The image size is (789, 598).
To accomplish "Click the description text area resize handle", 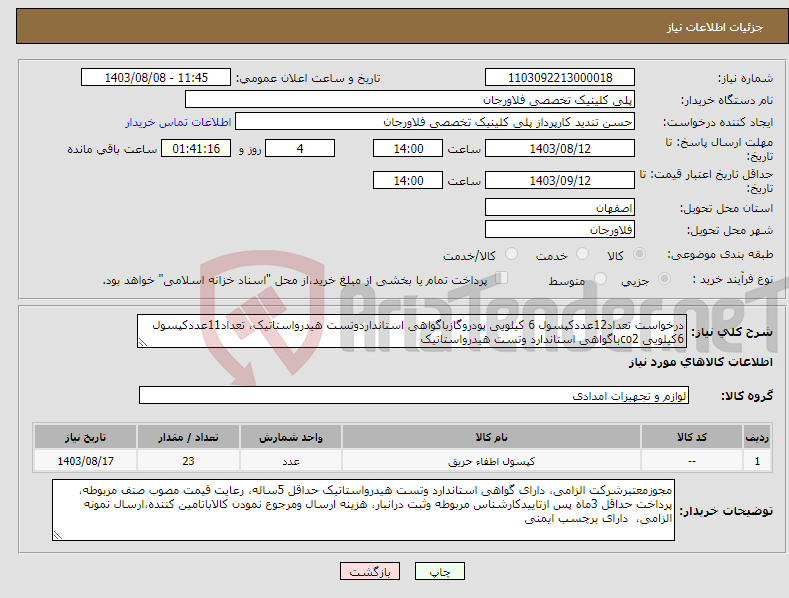I will click(x=143, y=343).
